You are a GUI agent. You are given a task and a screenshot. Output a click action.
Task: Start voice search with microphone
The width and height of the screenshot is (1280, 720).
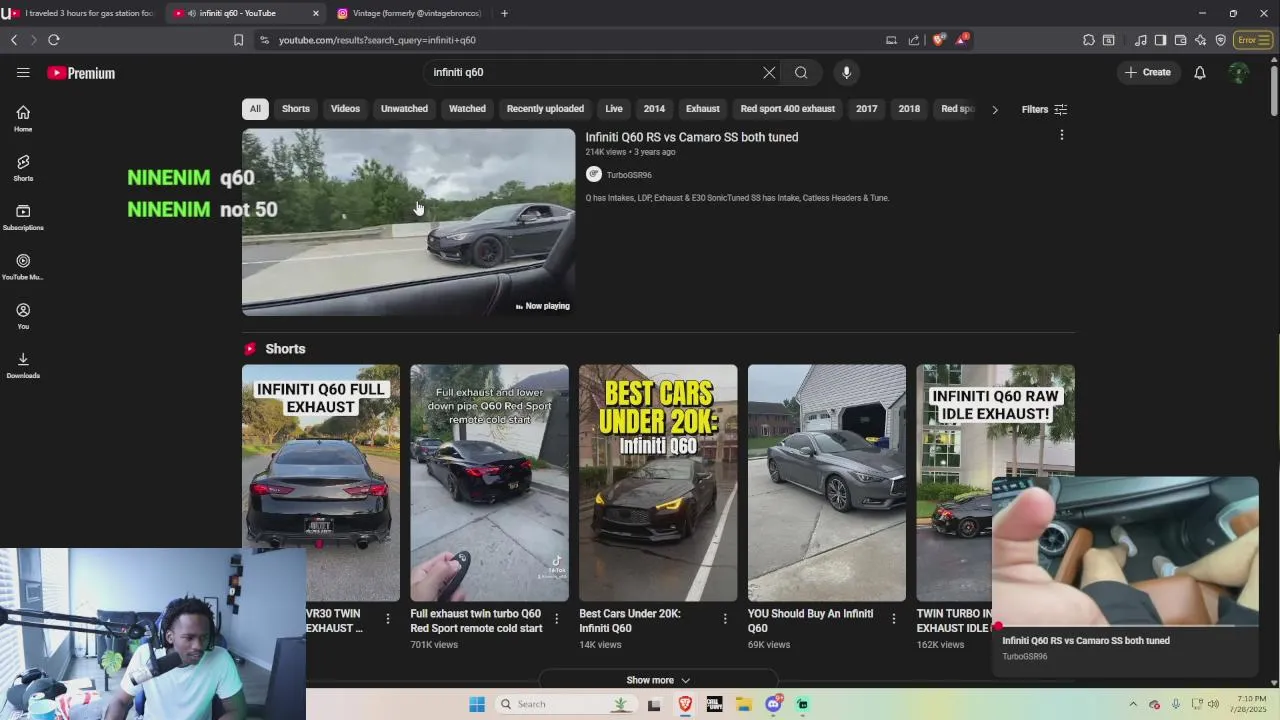846,72
